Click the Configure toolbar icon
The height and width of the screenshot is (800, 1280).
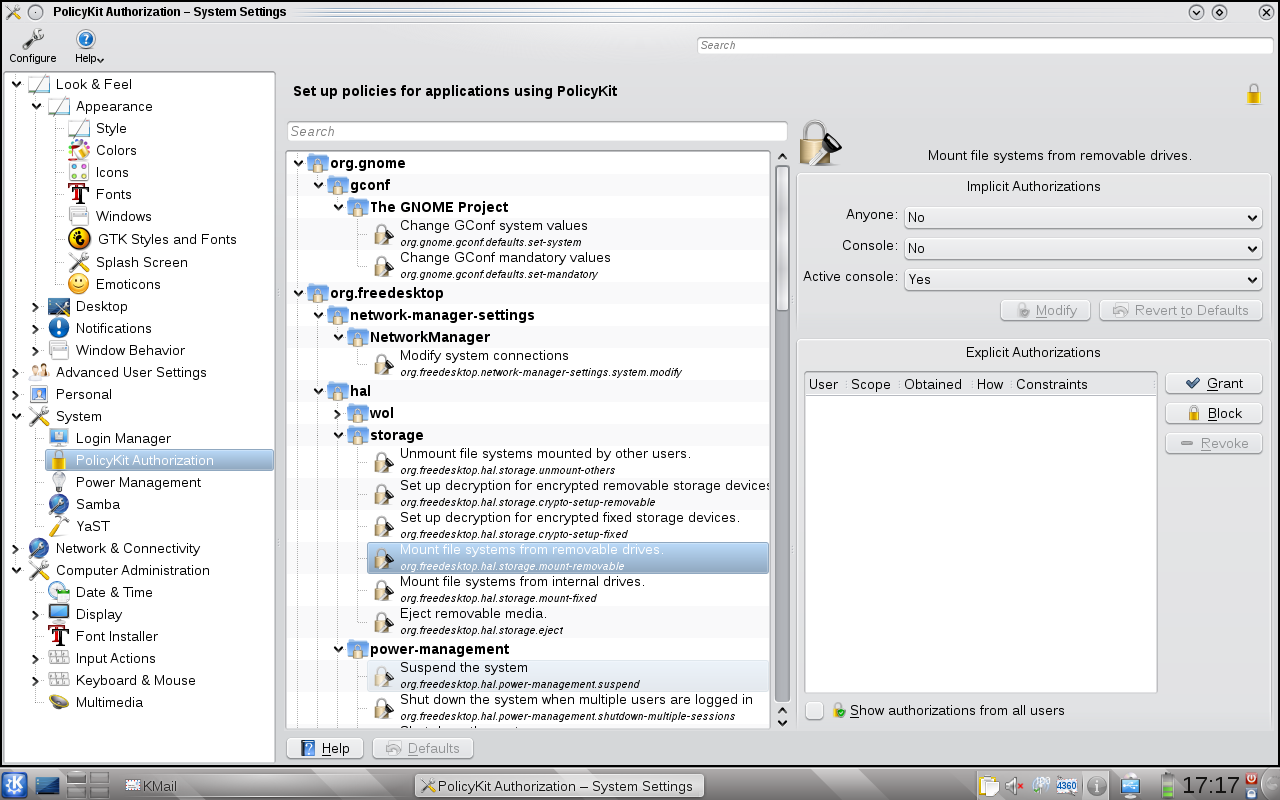tap(33, 40)
